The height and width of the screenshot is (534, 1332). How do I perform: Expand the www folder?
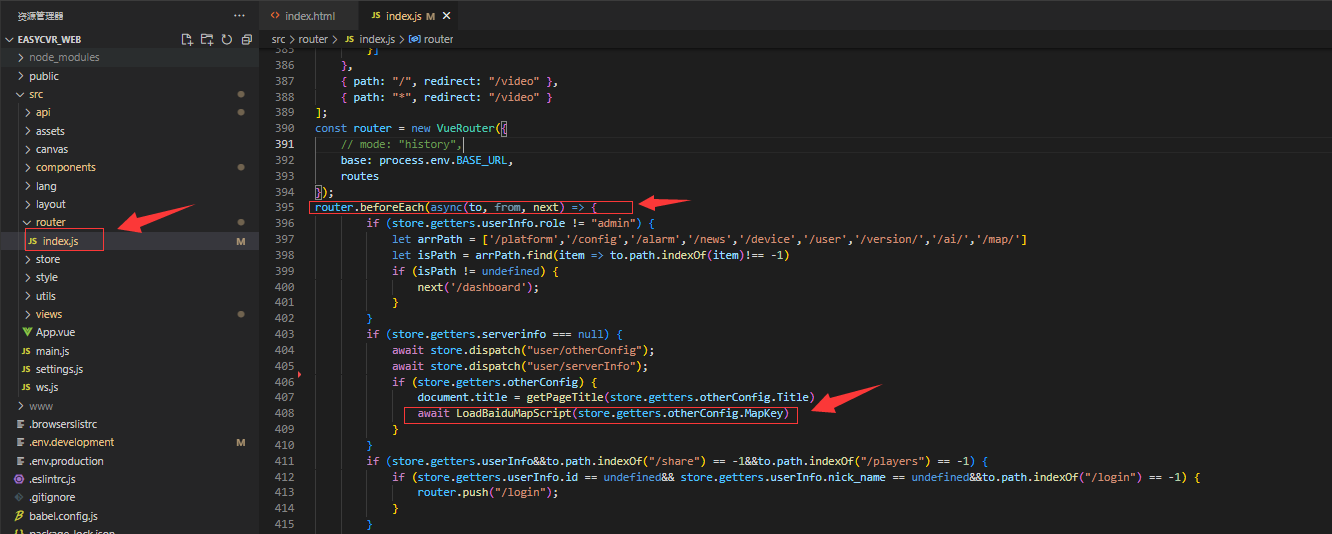coord(41,406)
